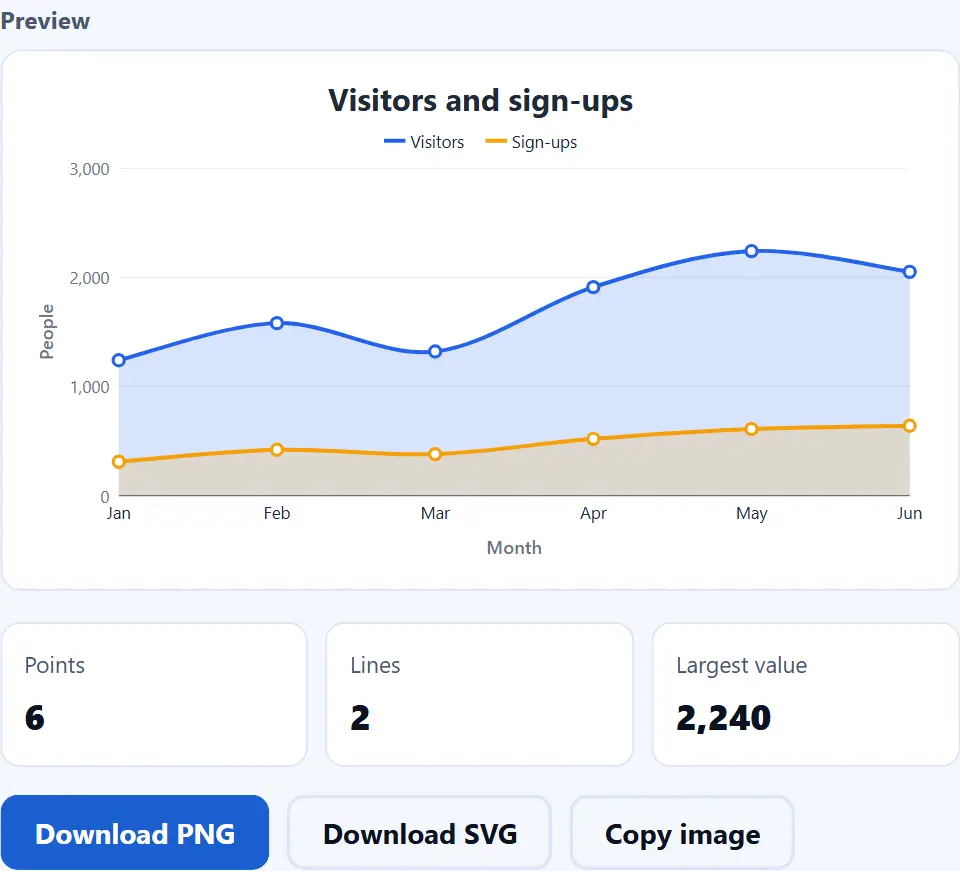
Task: Toggle the Sign-ups legend entry
Action: click(531, 142)
